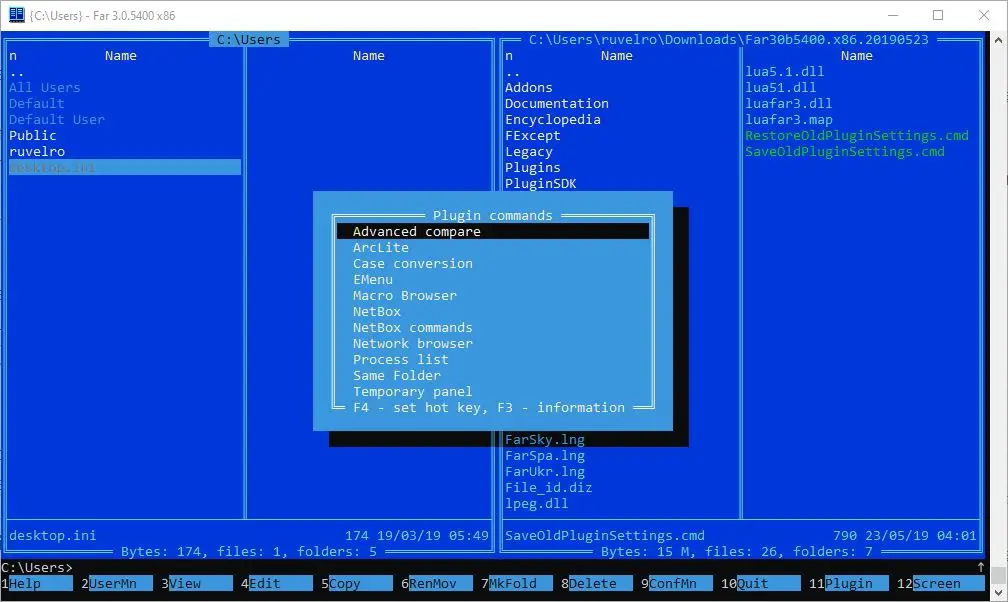Click the 5 Copy key bar button
1008x602 pixels.
pos(356,583)
